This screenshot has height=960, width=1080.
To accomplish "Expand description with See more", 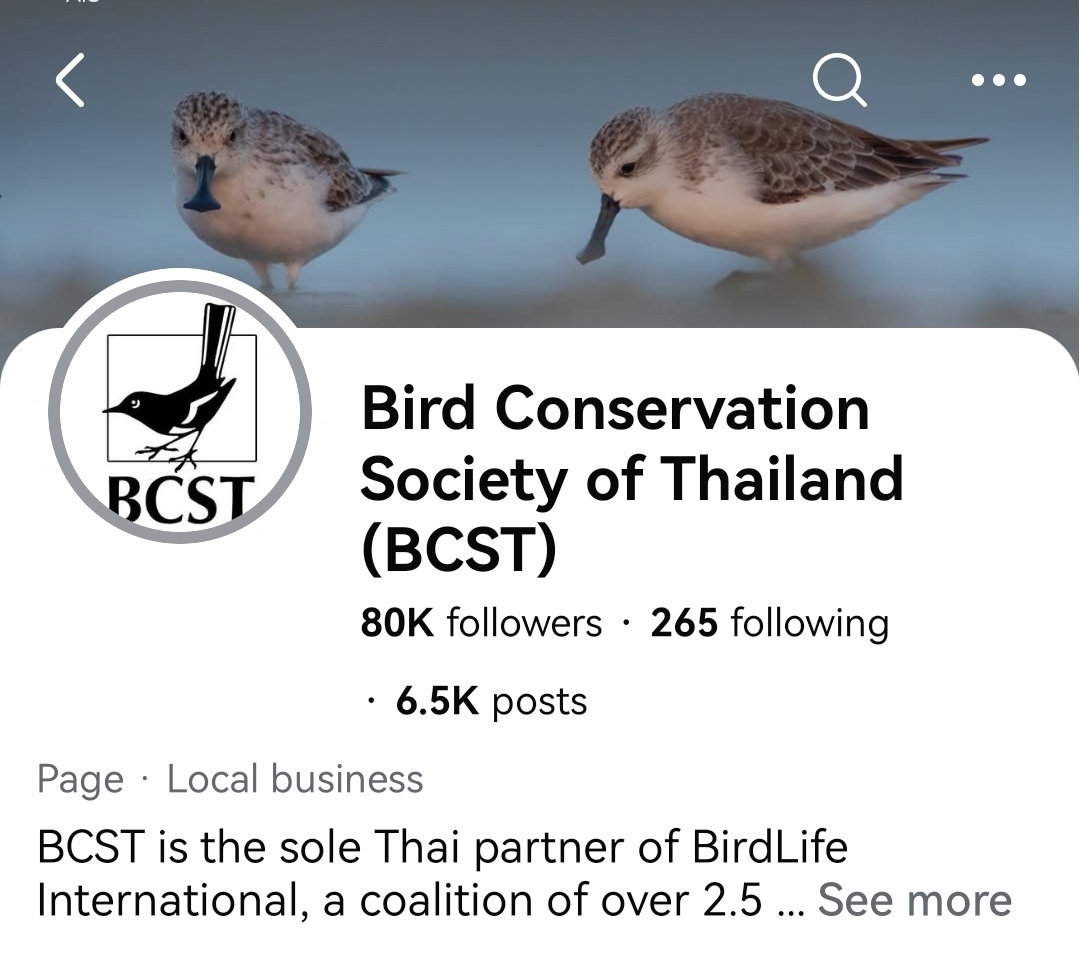I will (914, 900).
